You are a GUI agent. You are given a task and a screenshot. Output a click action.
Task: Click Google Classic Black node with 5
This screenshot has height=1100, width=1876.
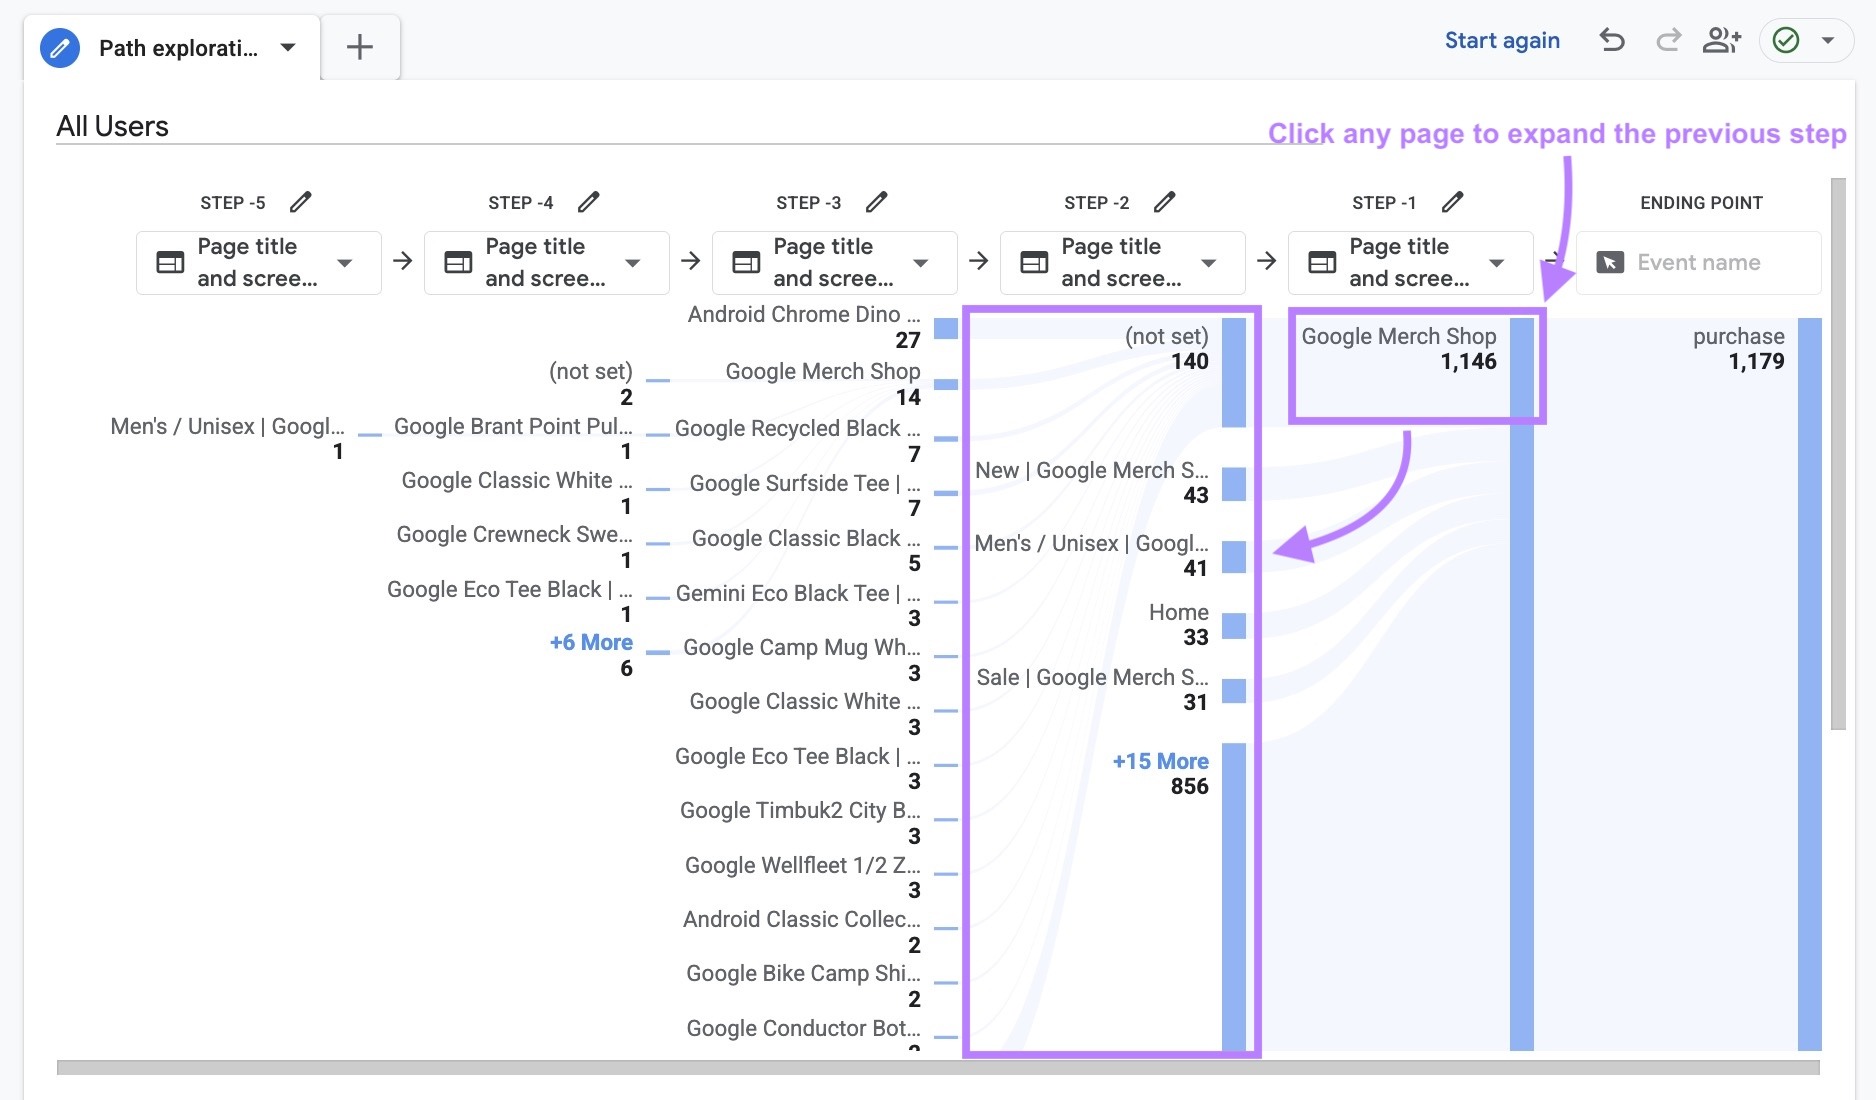[x=806, y=551]
